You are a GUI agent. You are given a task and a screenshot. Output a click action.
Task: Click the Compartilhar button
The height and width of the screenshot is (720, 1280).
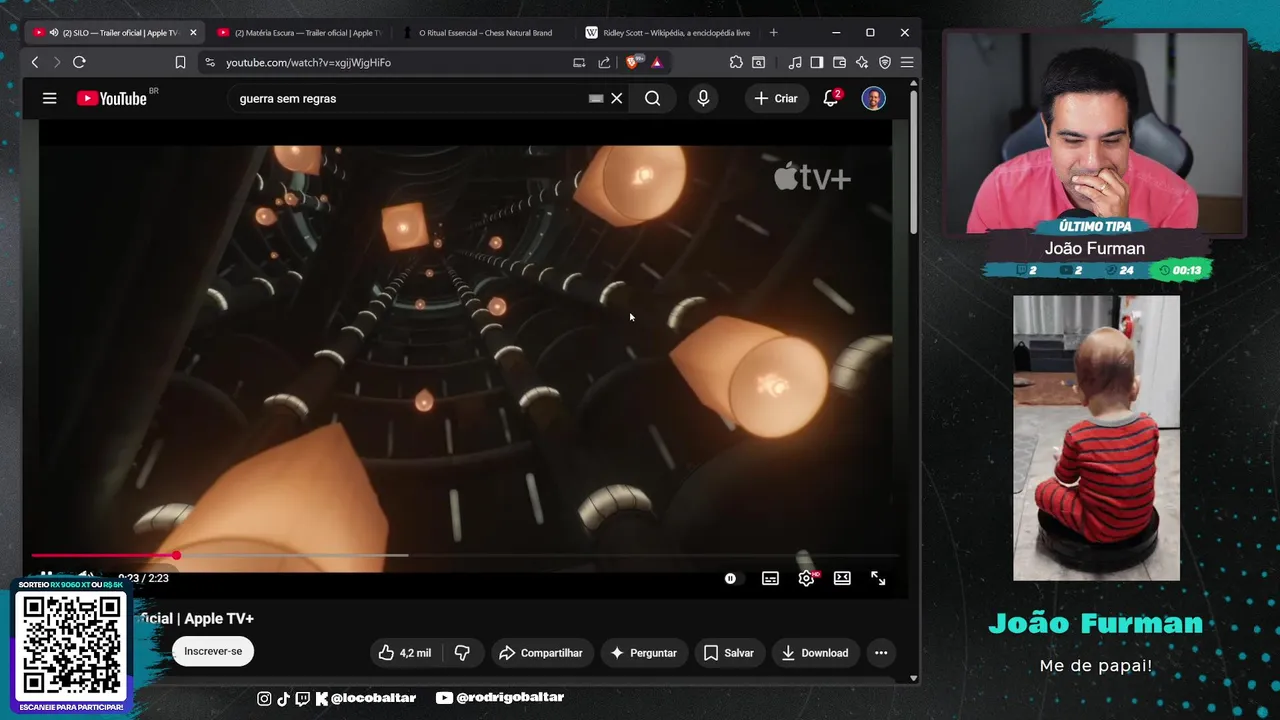(541, 653)
